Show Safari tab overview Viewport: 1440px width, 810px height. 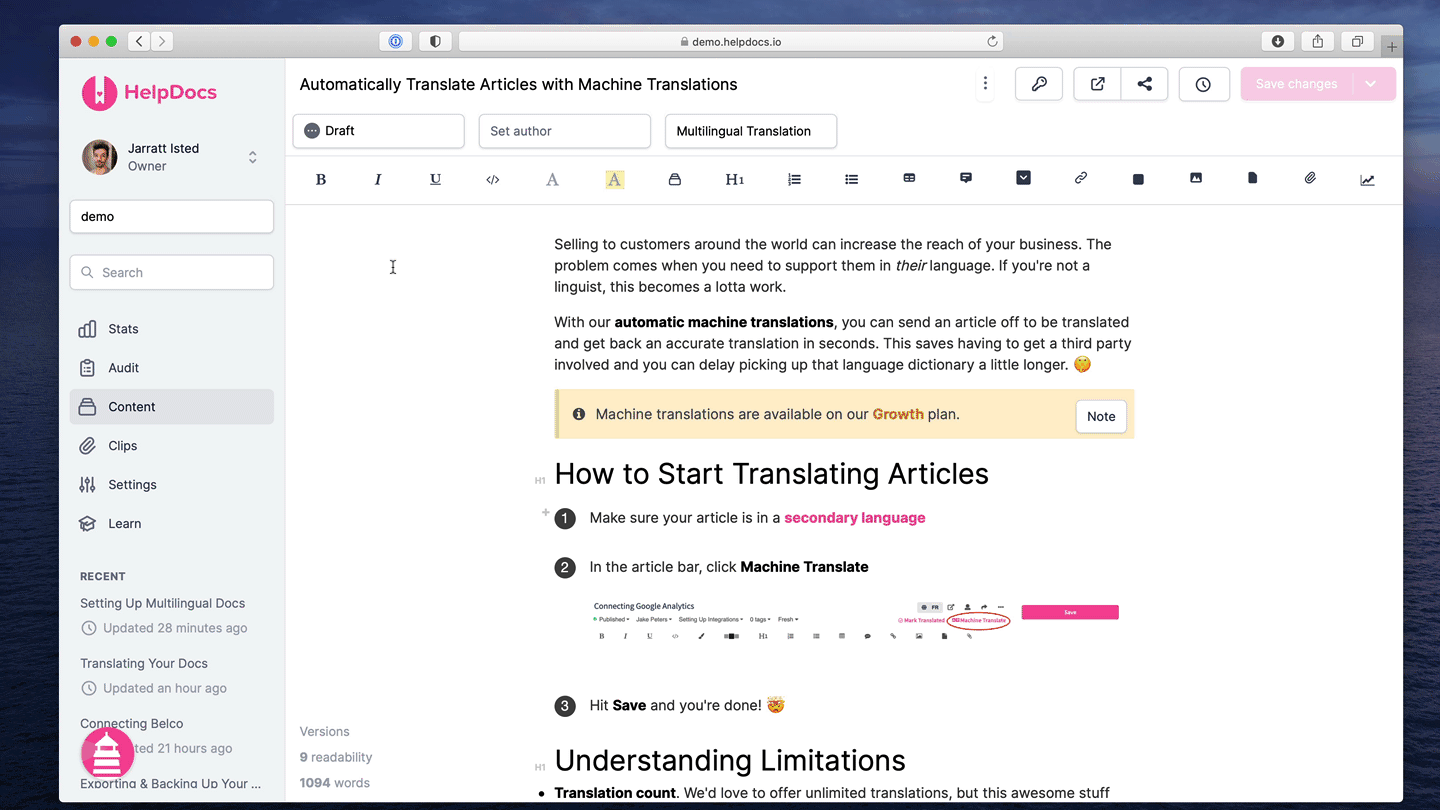[x=1357, y=41]
